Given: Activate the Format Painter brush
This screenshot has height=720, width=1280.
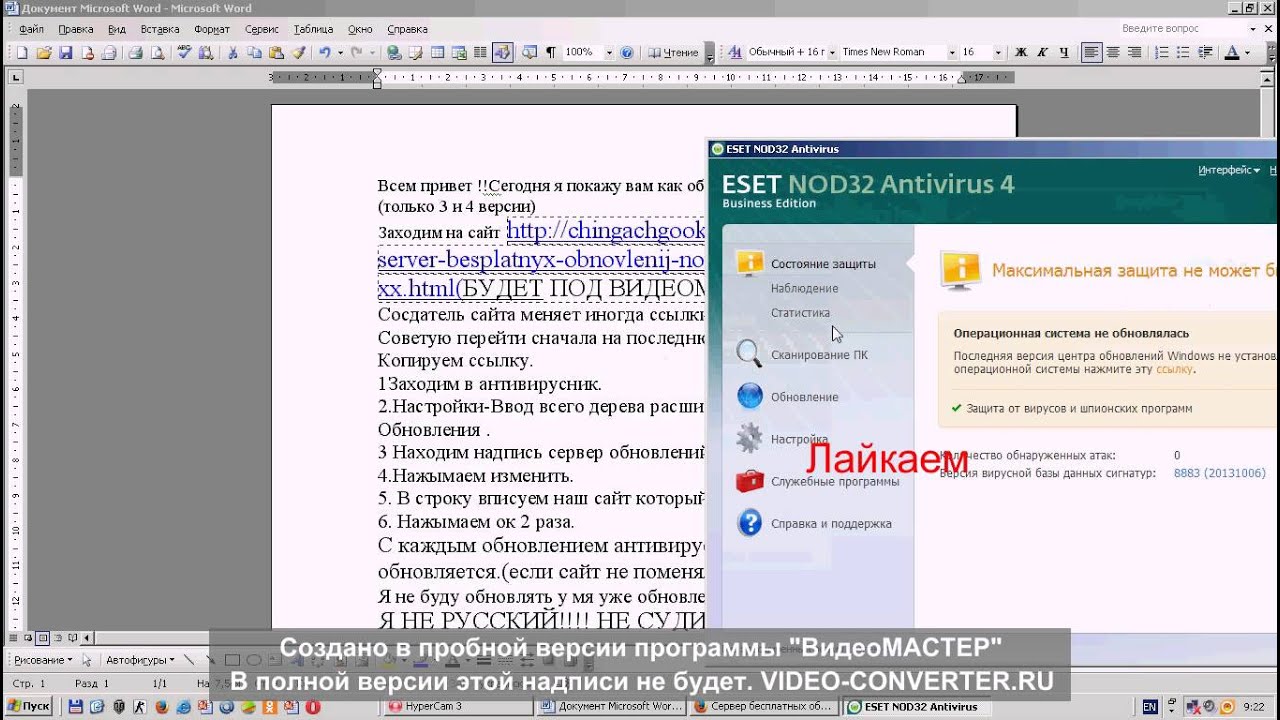Looking at the screenshot, I should (x=298, y=52).
